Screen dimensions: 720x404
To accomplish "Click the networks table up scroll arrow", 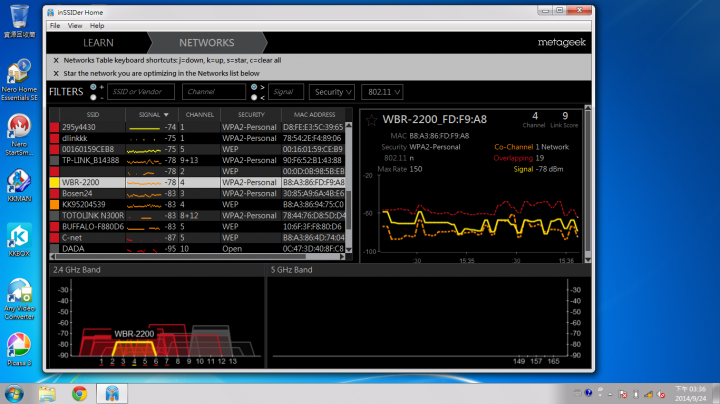I will (x=349, y=125).
